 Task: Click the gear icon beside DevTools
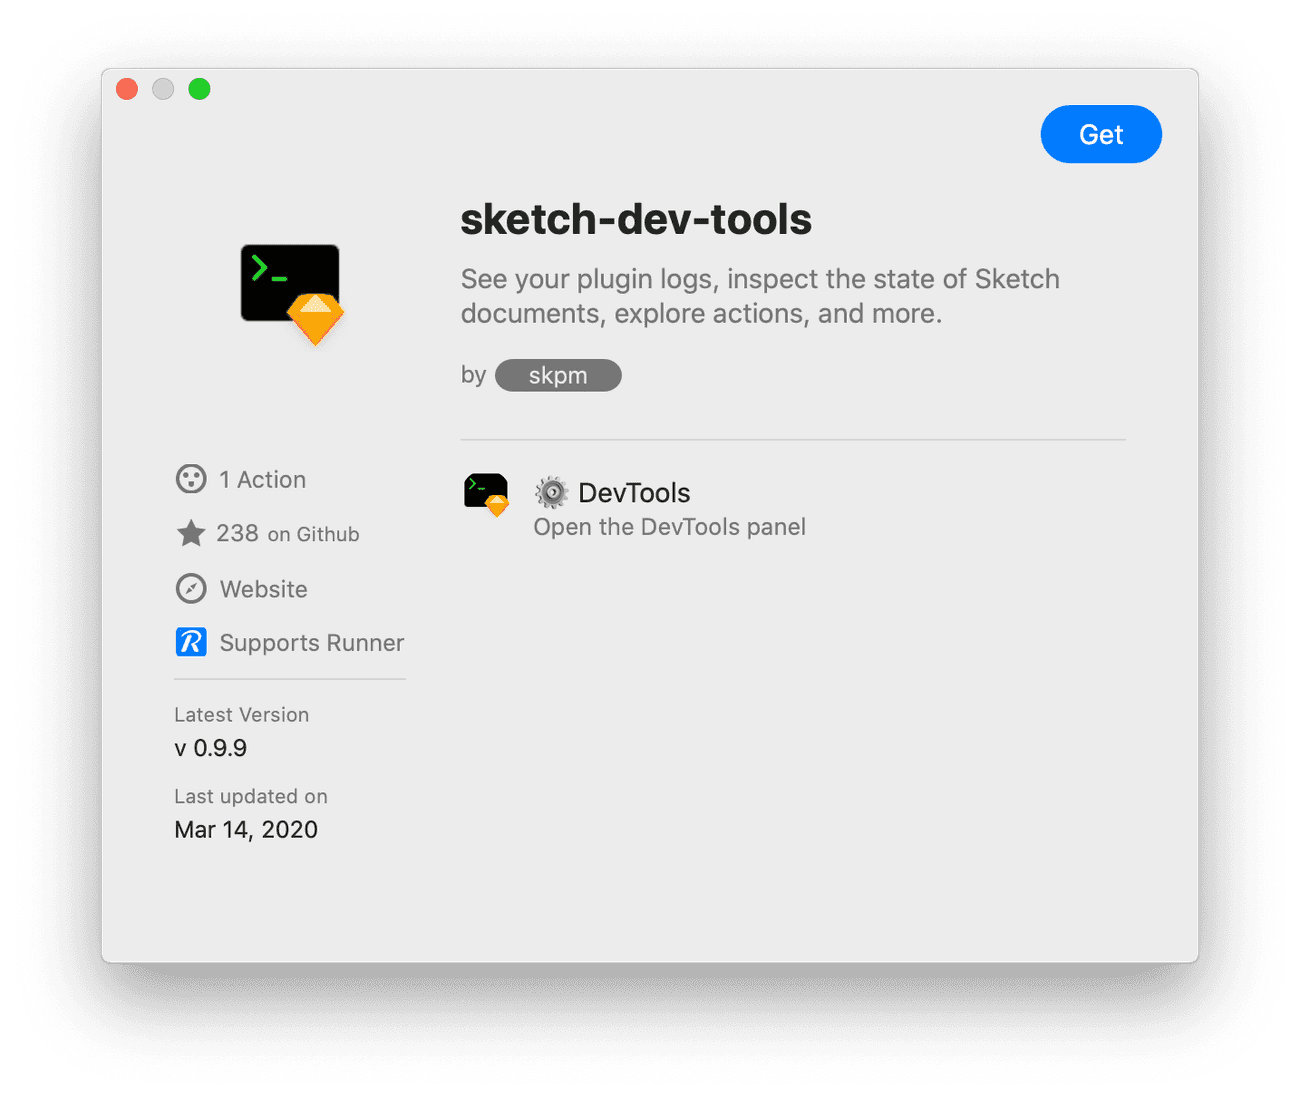tap(551, 493)
